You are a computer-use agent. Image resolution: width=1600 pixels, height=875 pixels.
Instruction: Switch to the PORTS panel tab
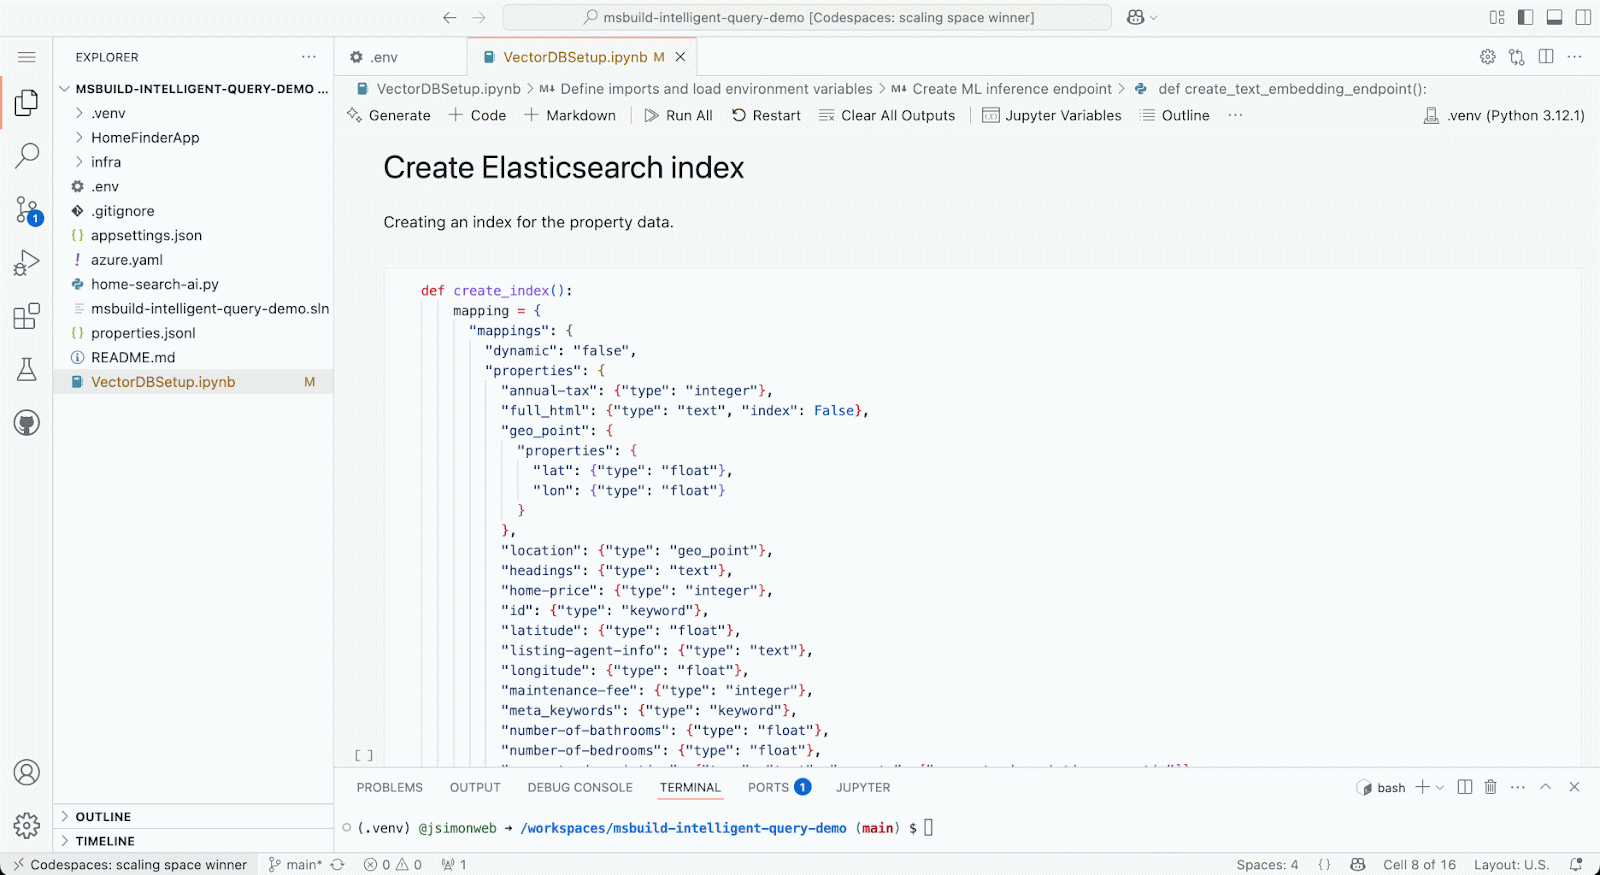[x=768, y=788]
